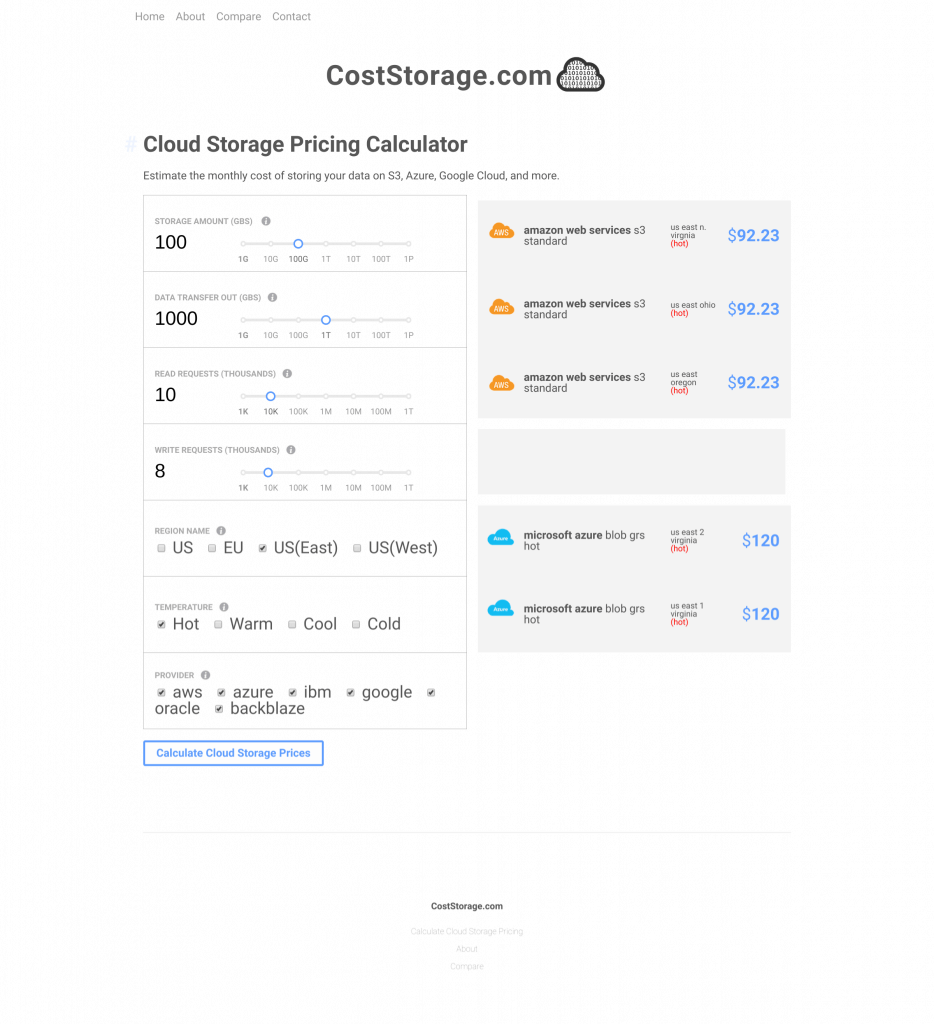
Task: Go to the Home nav item
Action: click(150, 16)
